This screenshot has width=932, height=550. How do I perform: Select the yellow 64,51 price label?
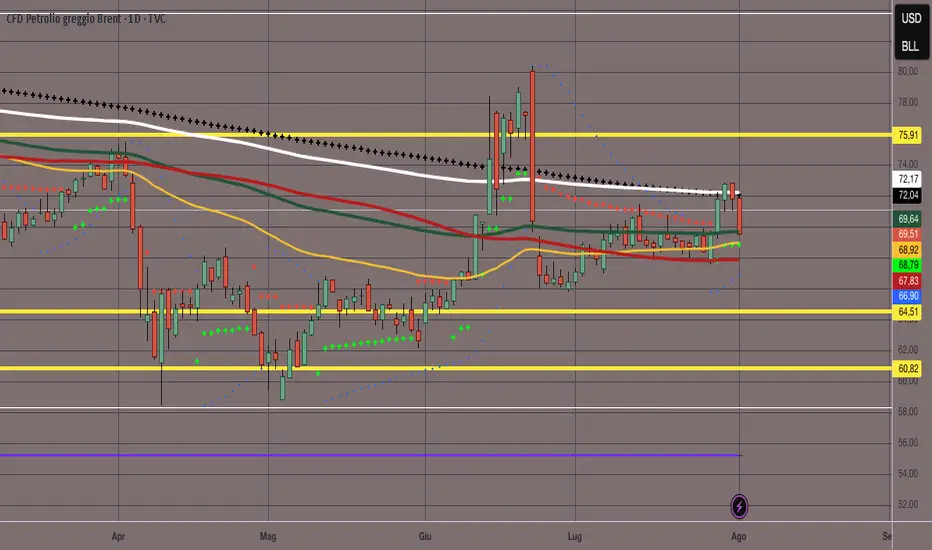(908, 312)
